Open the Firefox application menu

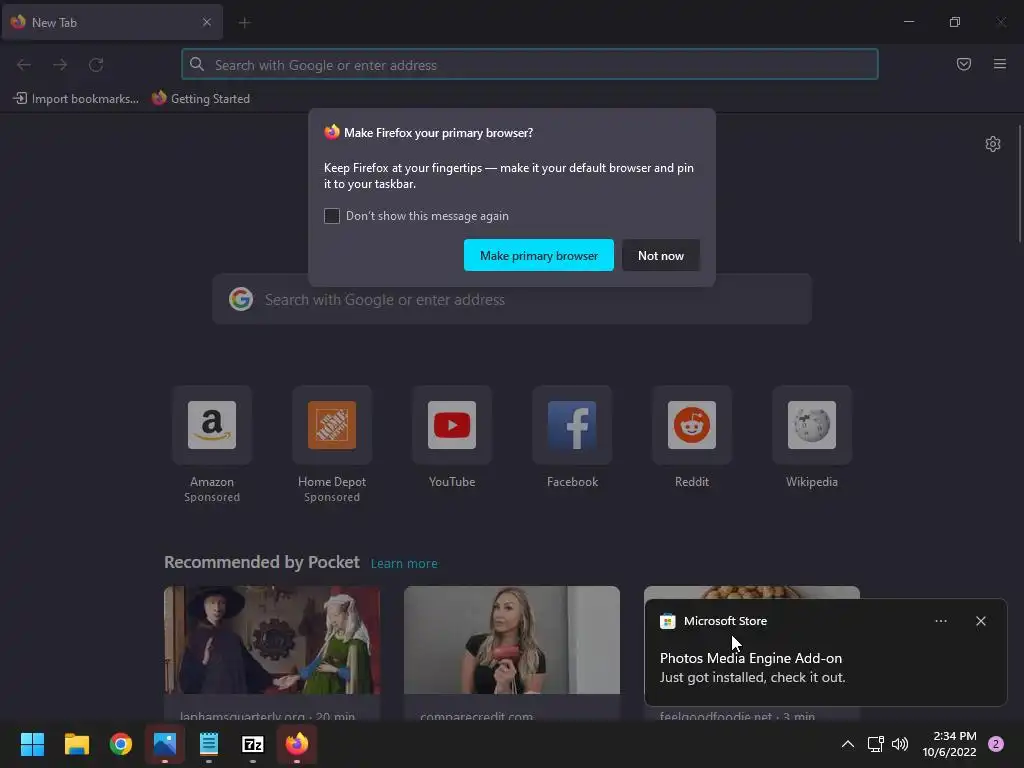point(999,64)
